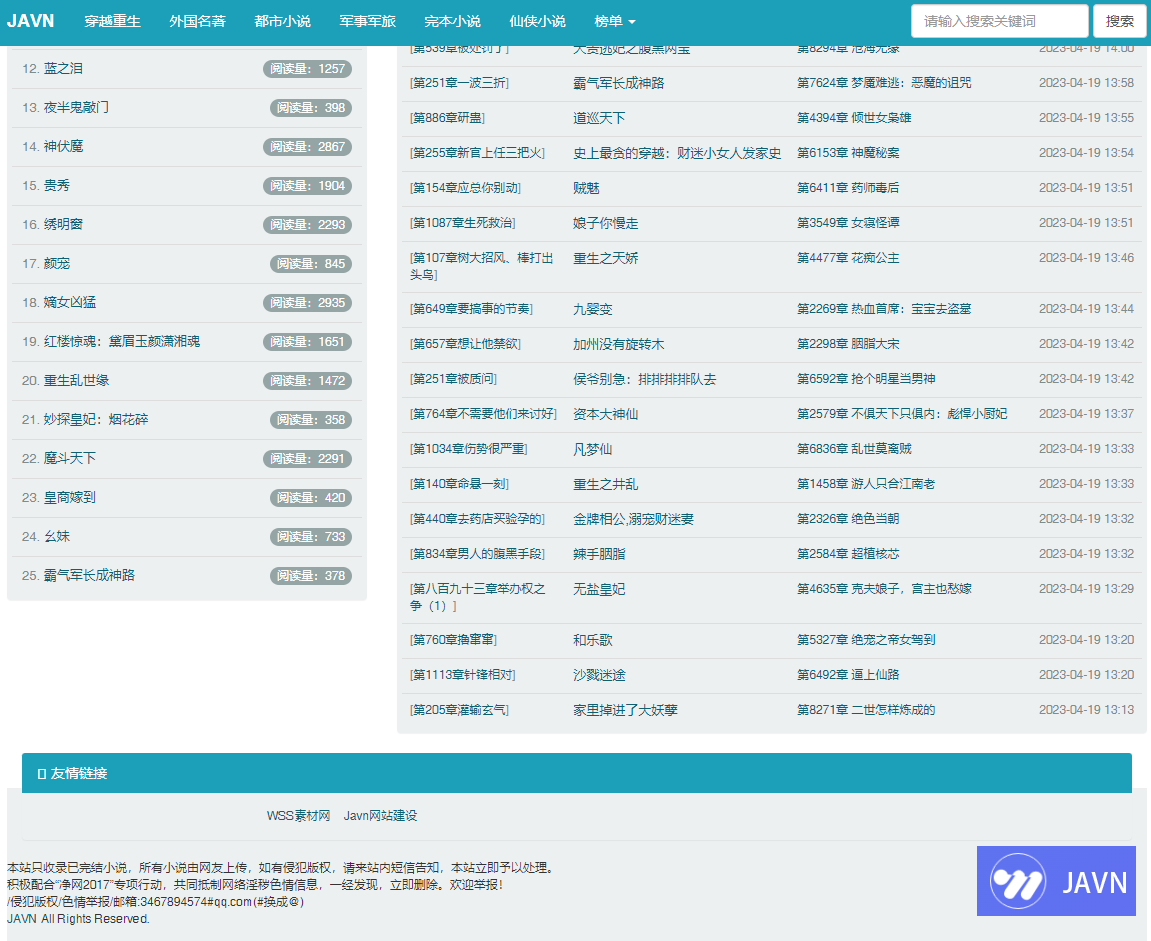Open 霸气军长成神路 in the ranking list

90,575
